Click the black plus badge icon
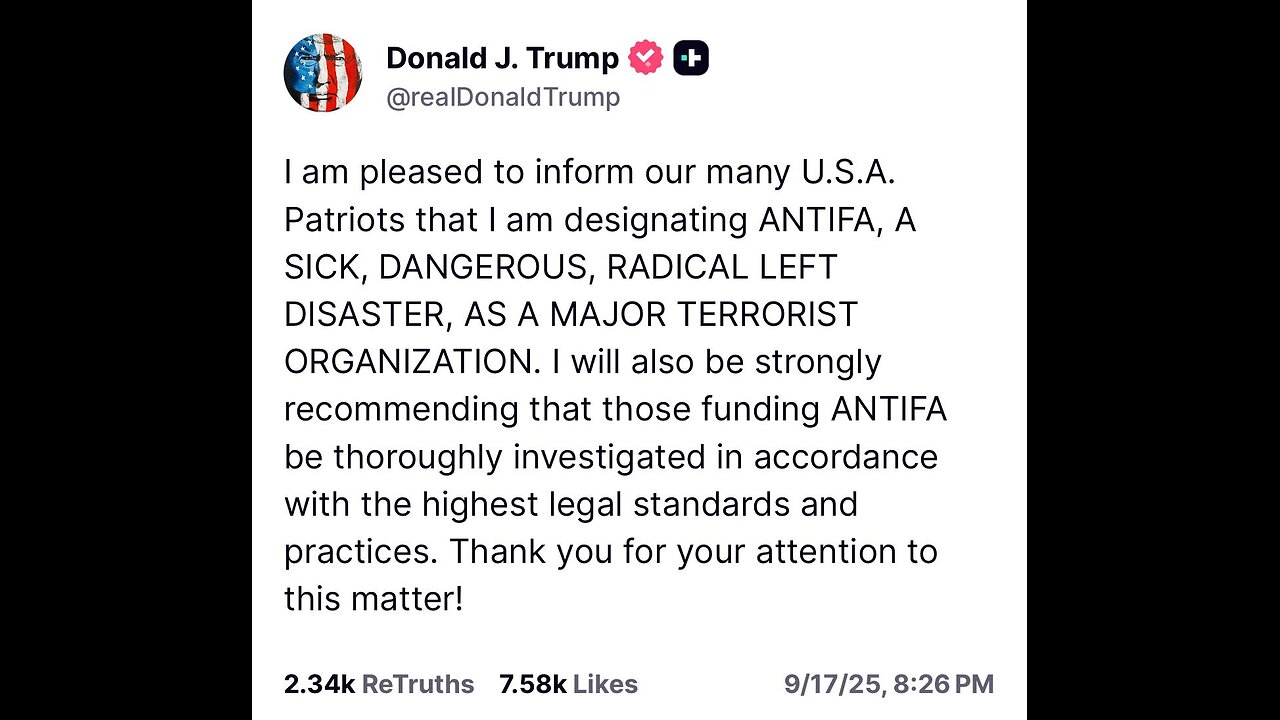 tap(691, 58)
